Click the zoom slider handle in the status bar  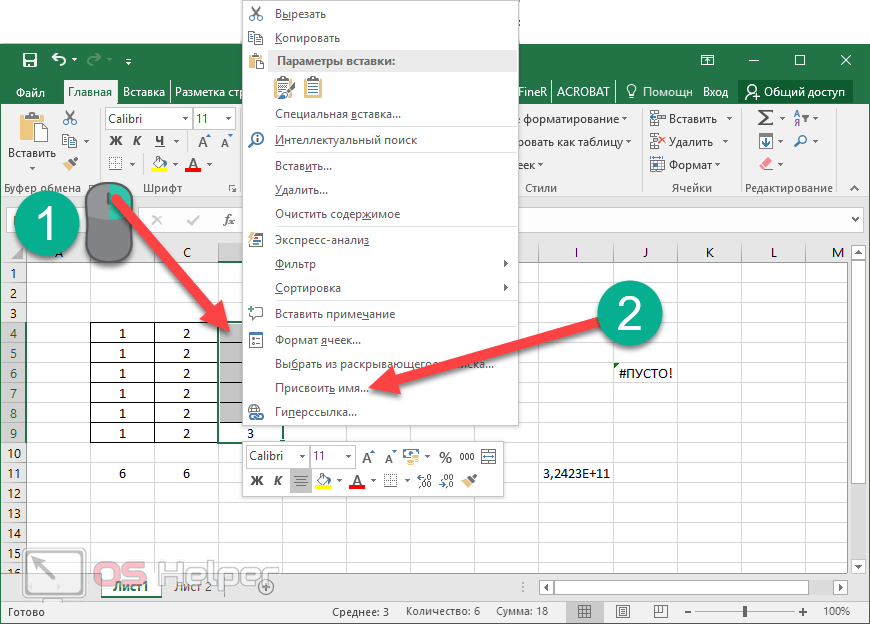(747, 611)
